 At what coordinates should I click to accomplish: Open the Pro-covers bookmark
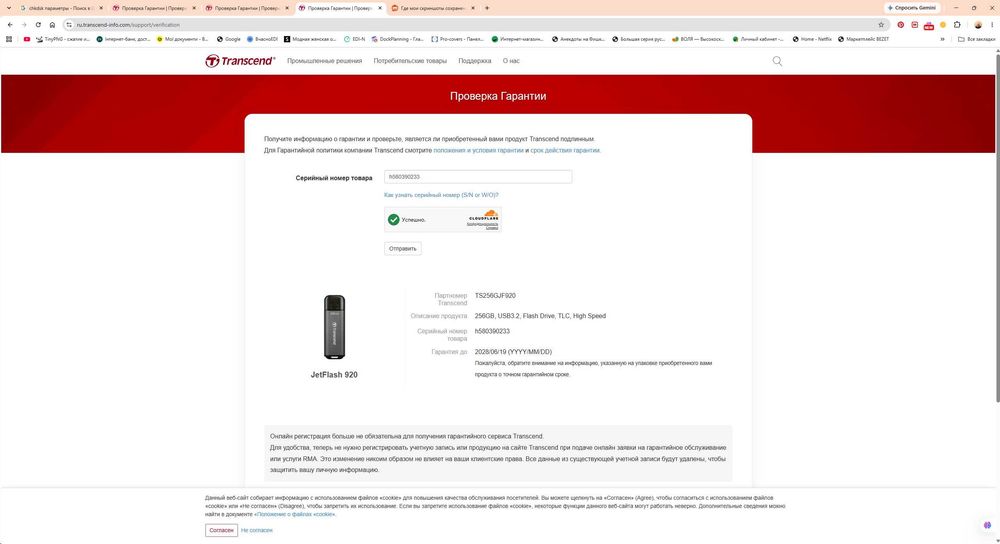(x=457, y=39)
